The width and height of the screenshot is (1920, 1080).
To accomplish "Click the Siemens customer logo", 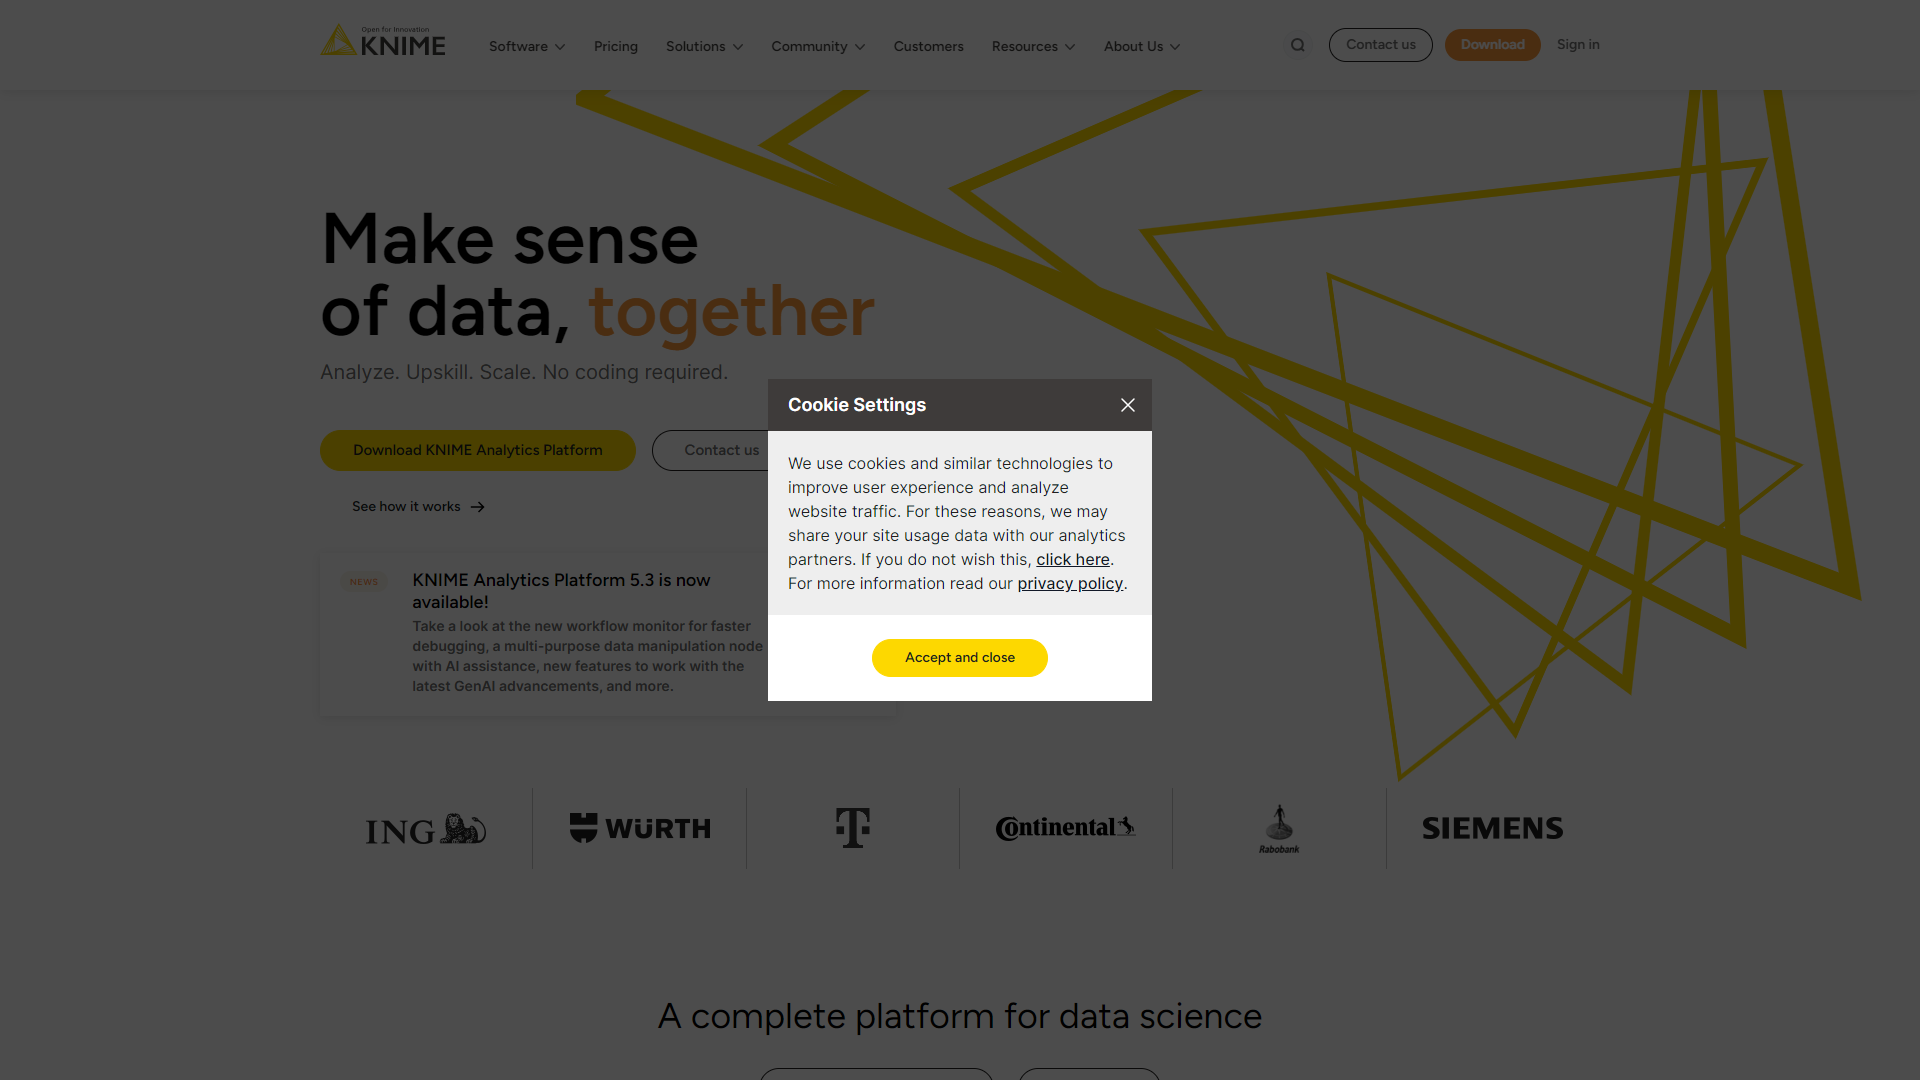I will (1493, 827).
